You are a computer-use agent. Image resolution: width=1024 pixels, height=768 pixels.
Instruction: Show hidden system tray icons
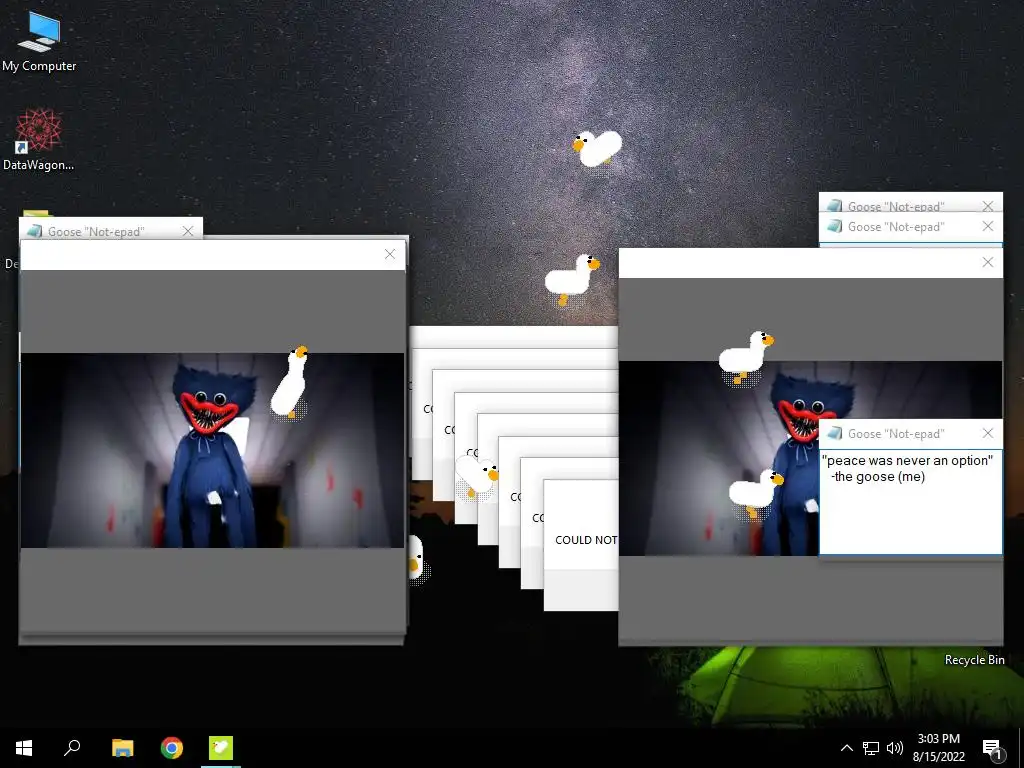click(846, 748)
